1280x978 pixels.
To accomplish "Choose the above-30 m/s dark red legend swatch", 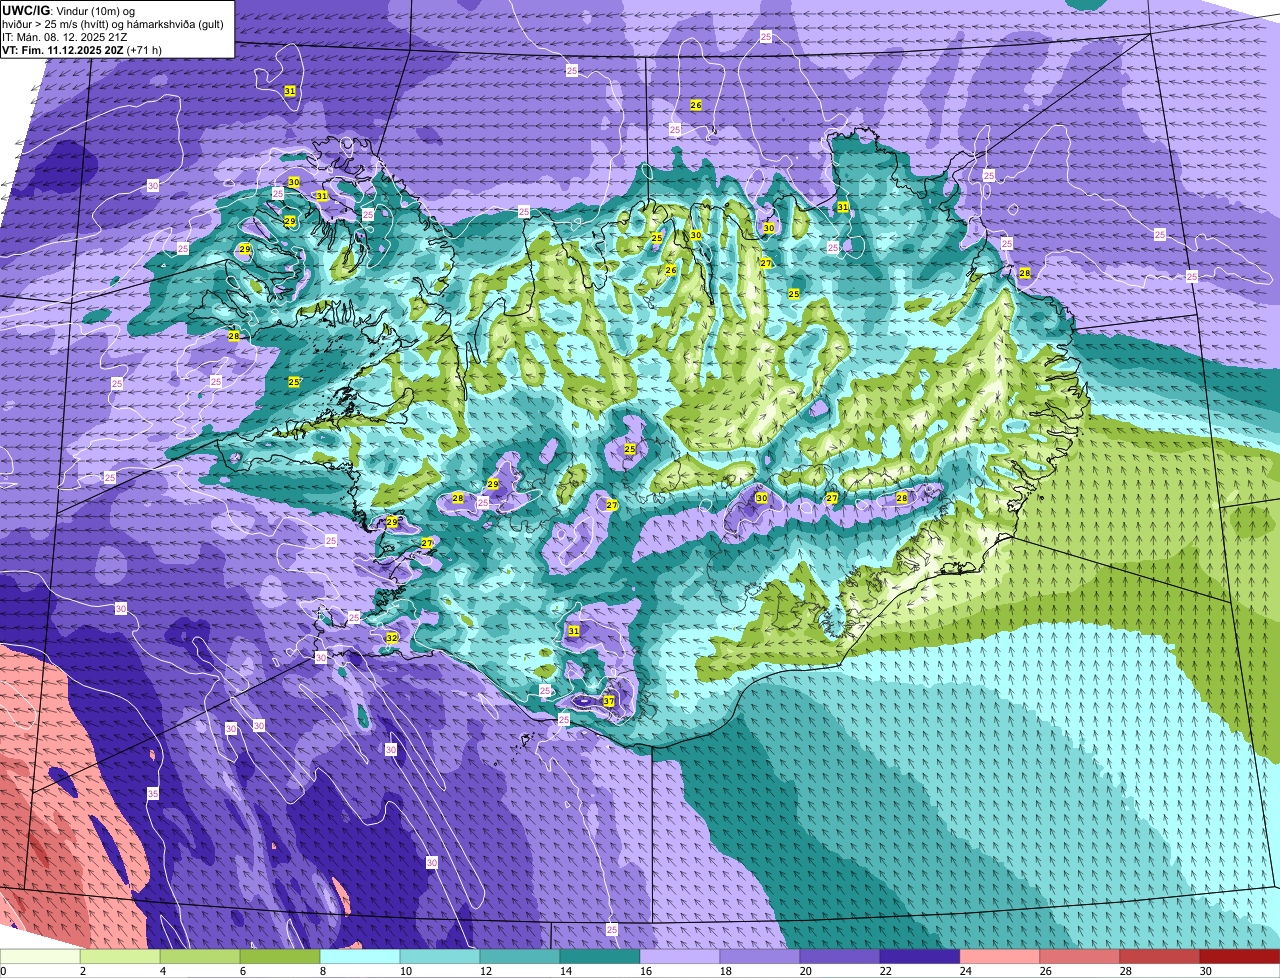I will pyautogui.click(x=1240, y=956).
